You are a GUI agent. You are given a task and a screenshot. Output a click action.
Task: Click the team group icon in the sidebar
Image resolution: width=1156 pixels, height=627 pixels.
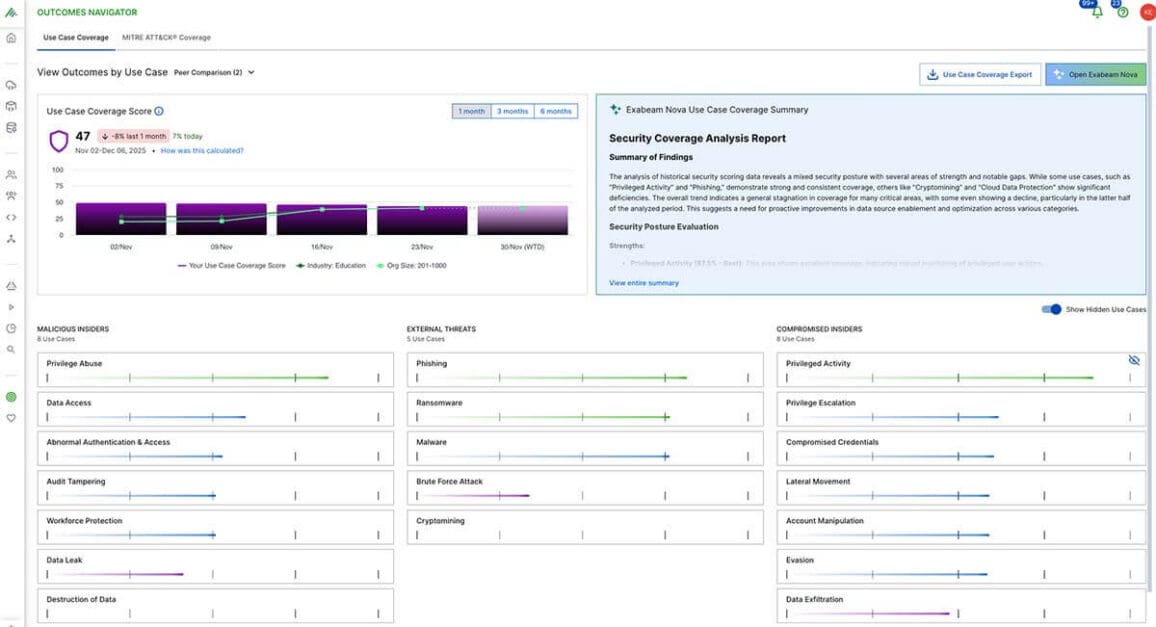click(11, 196)
